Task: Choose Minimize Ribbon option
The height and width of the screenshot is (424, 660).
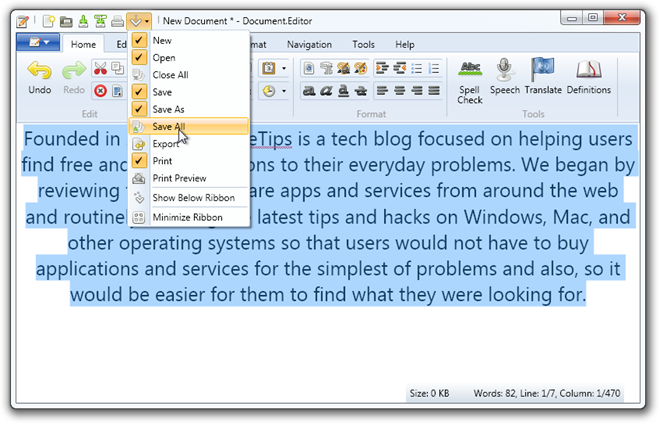Action: click(x=189, y=218)
